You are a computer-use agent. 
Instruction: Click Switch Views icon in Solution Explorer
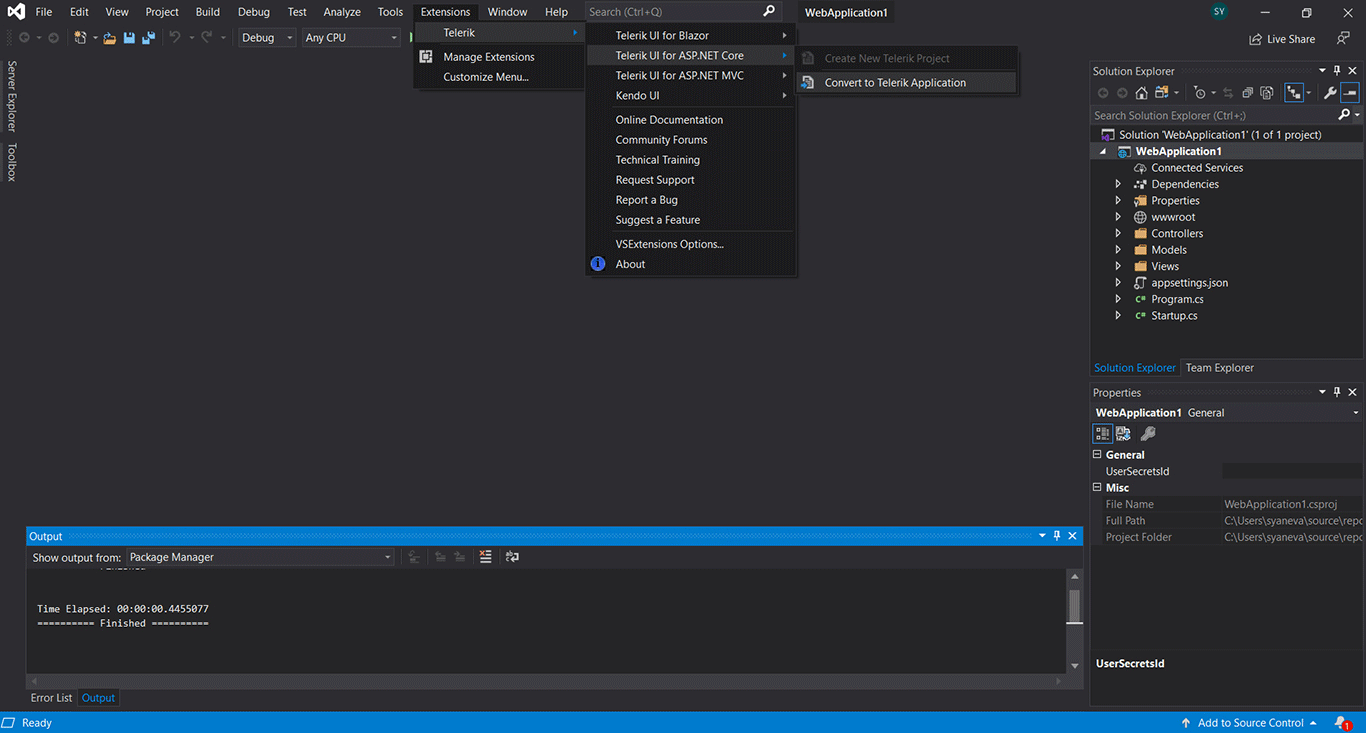point(1161,93)
